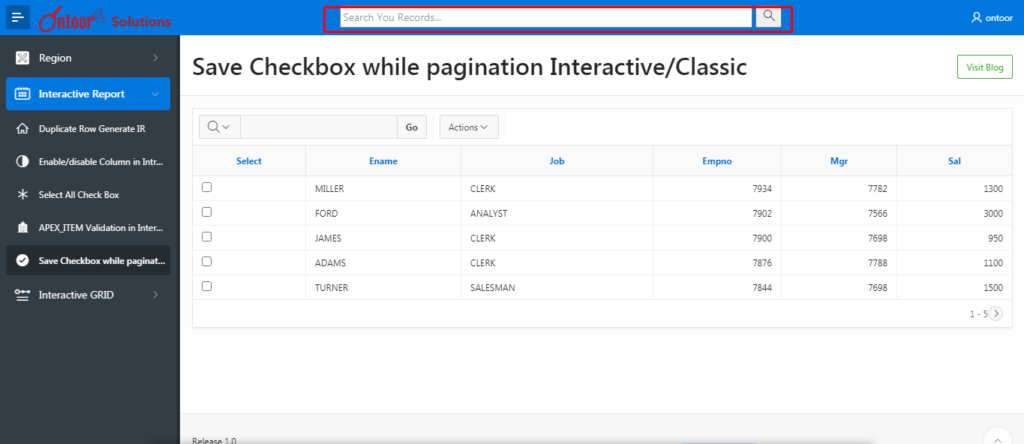
Task: Open the report column search dropdown
Action: [x=219, y=127]
